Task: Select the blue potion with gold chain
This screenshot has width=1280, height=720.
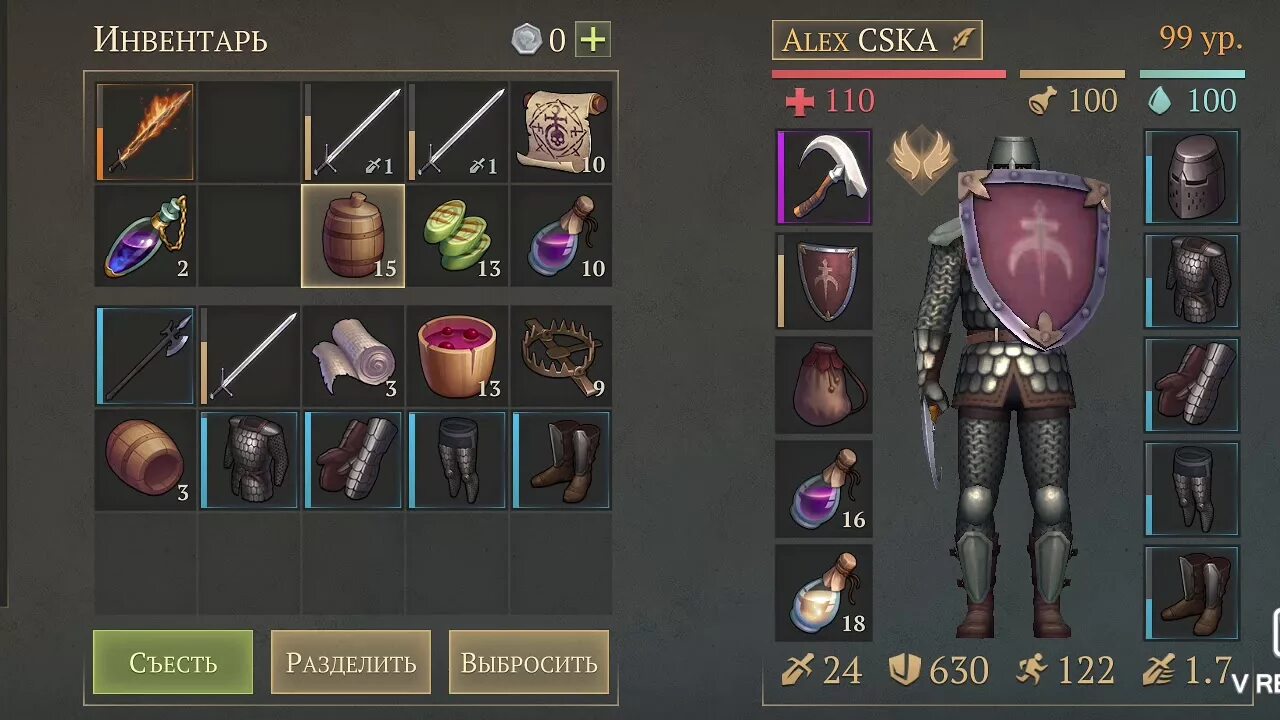Action: [145, 236]
